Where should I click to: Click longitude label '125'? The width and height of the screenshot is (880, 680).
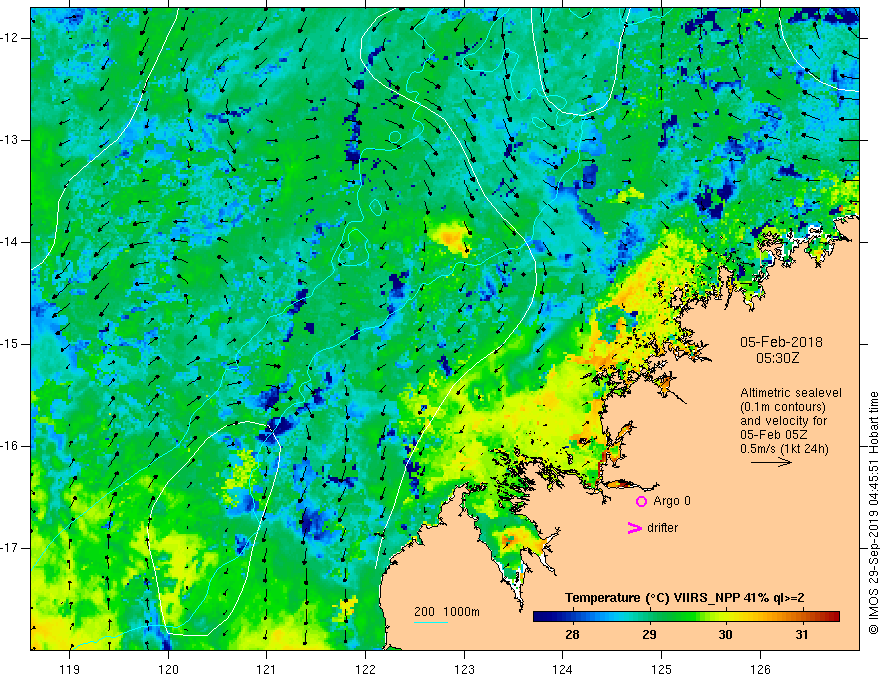pos(662,669)
